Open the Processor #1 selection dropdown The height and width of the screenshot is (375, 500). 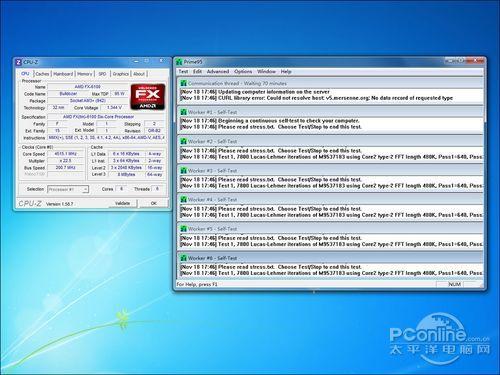coord(68,189)
